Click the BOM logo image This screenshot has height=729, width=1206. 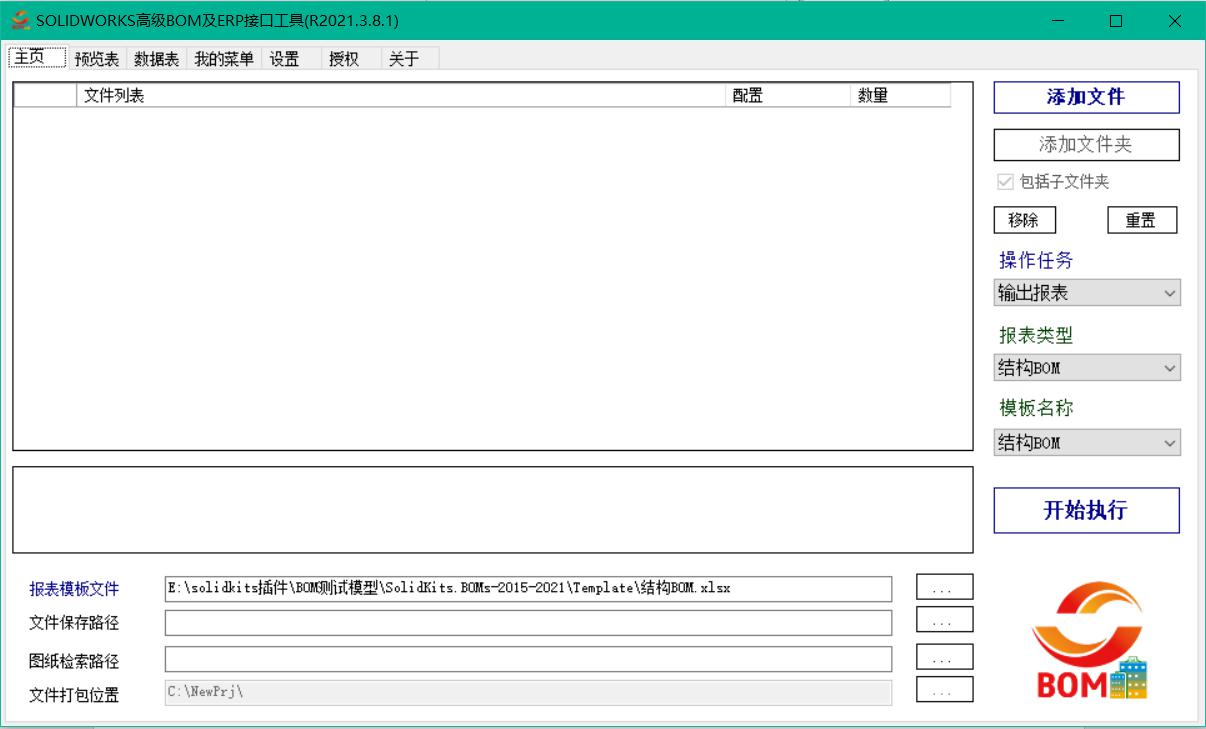pos(1090,641)
